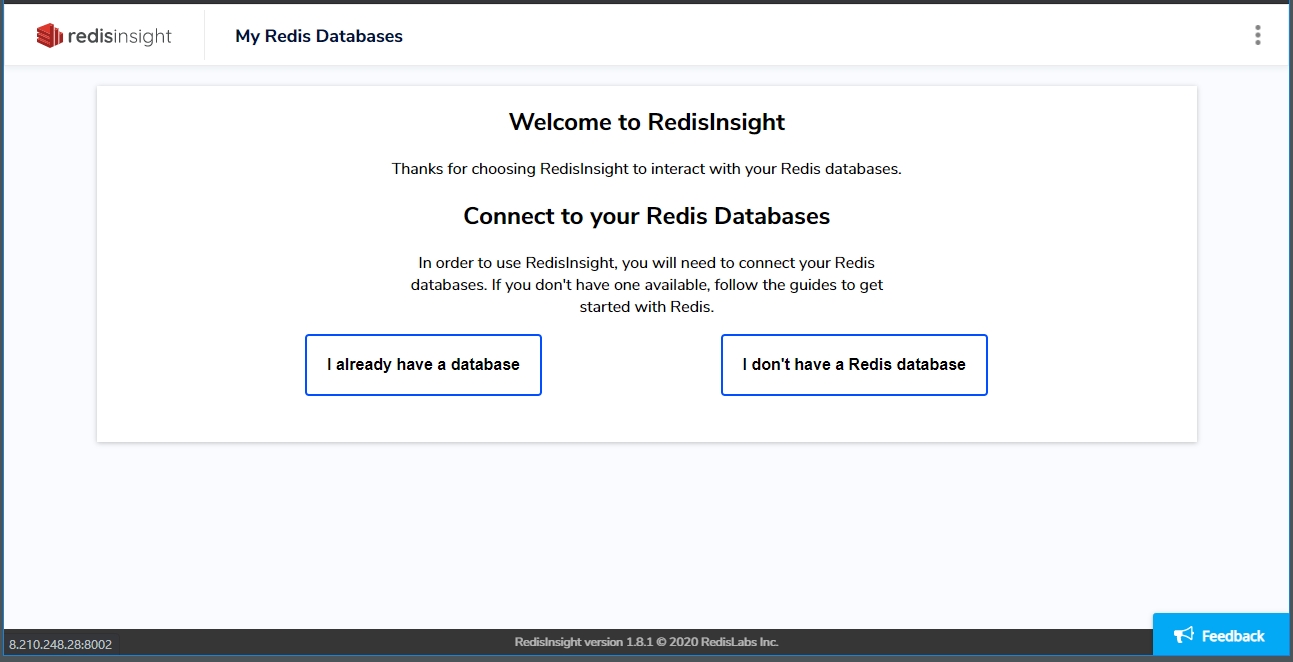1293x662 pixels.
Task: Click the redisinsight wordmark in header
Action: [x=119, y=37]
